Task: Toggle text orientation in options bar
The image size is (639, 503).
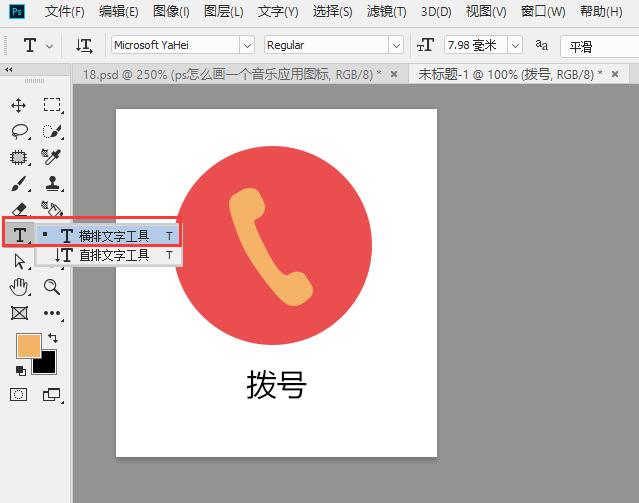Action: coord(84,45)
